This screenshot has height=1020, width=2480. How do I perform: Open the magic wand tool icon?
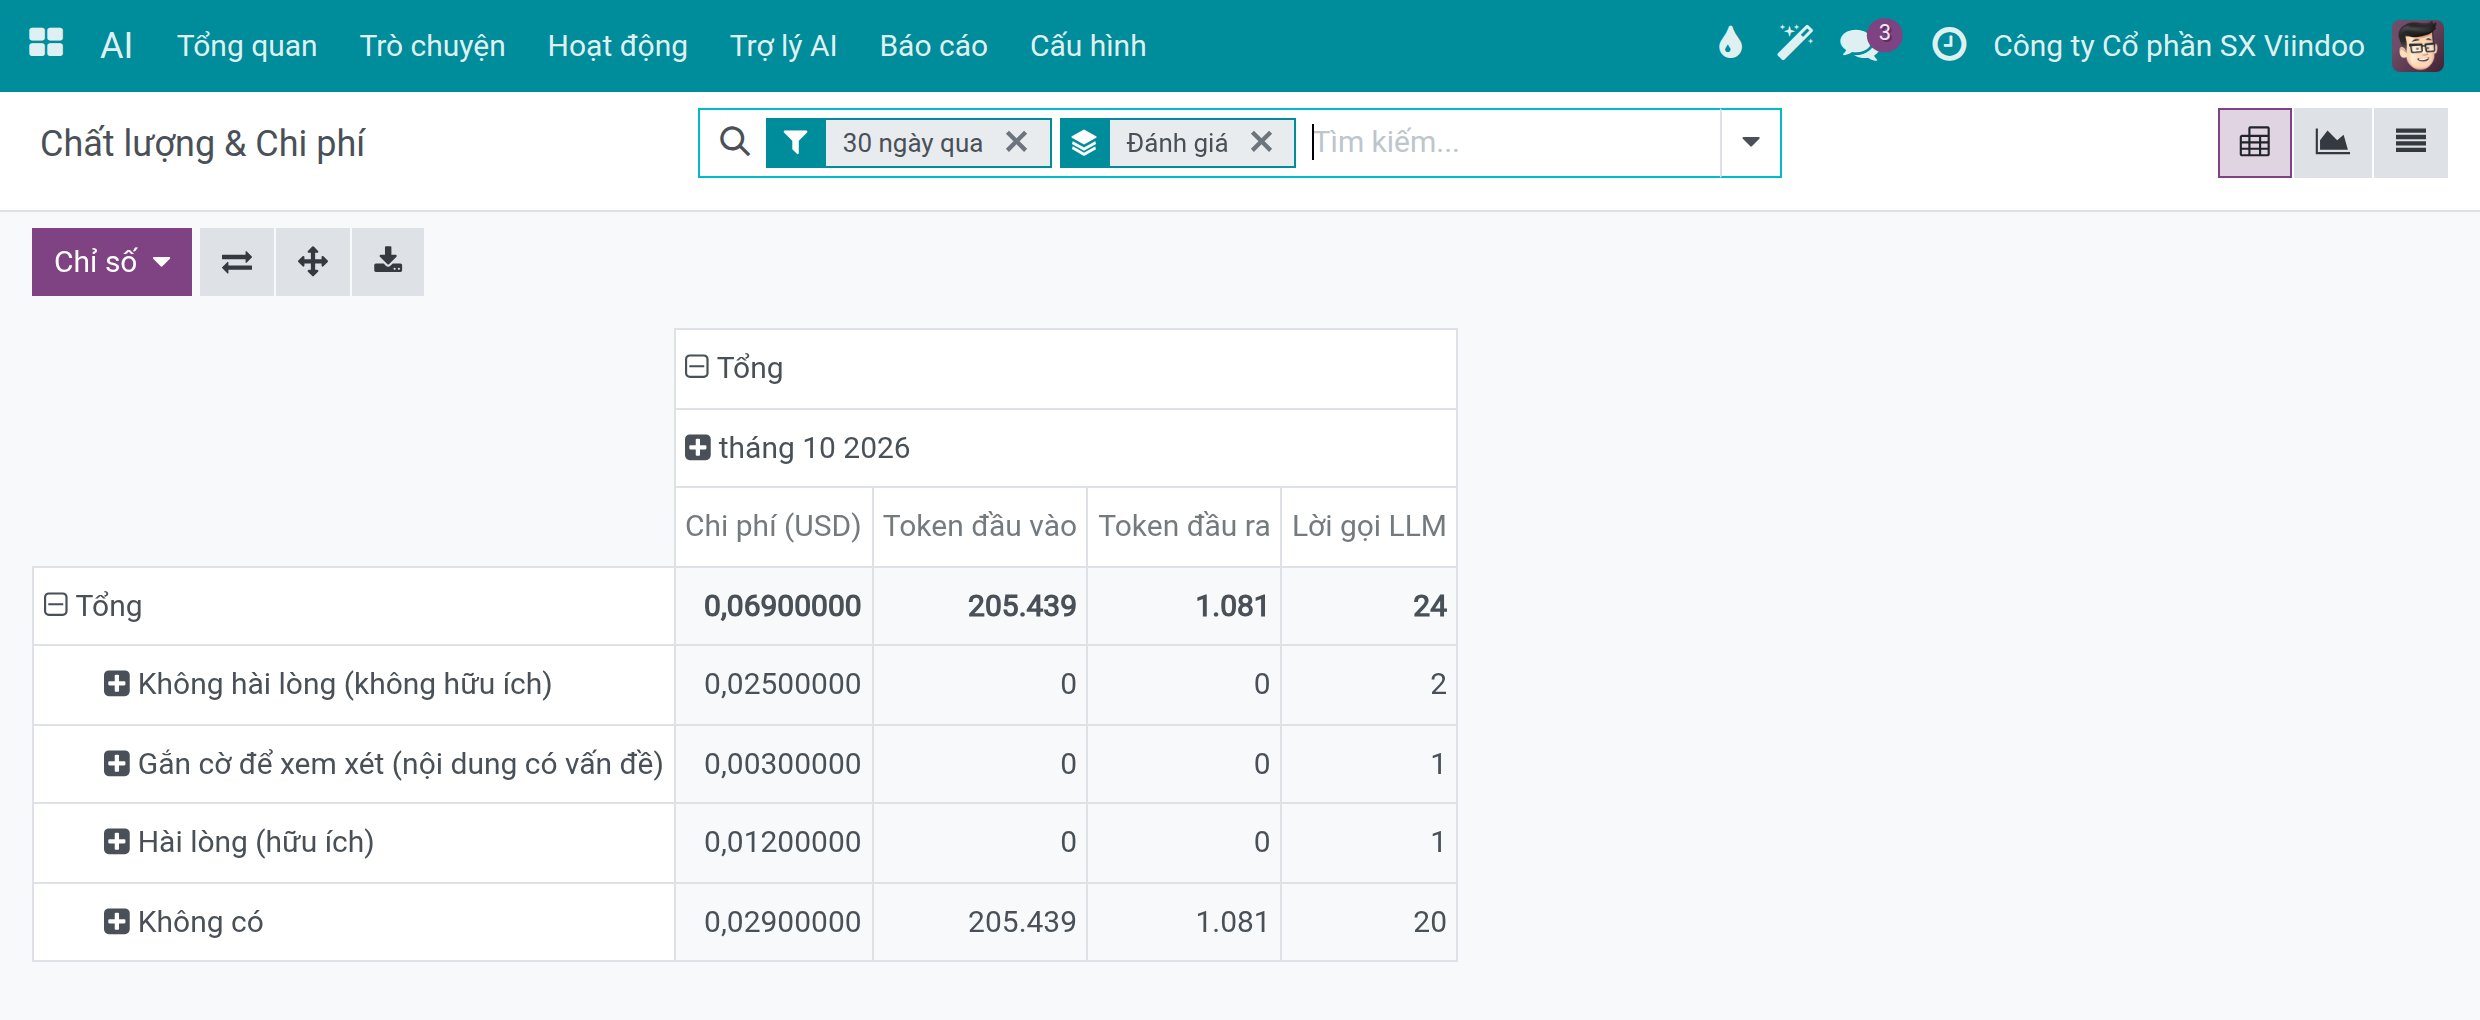[1794, 44]
